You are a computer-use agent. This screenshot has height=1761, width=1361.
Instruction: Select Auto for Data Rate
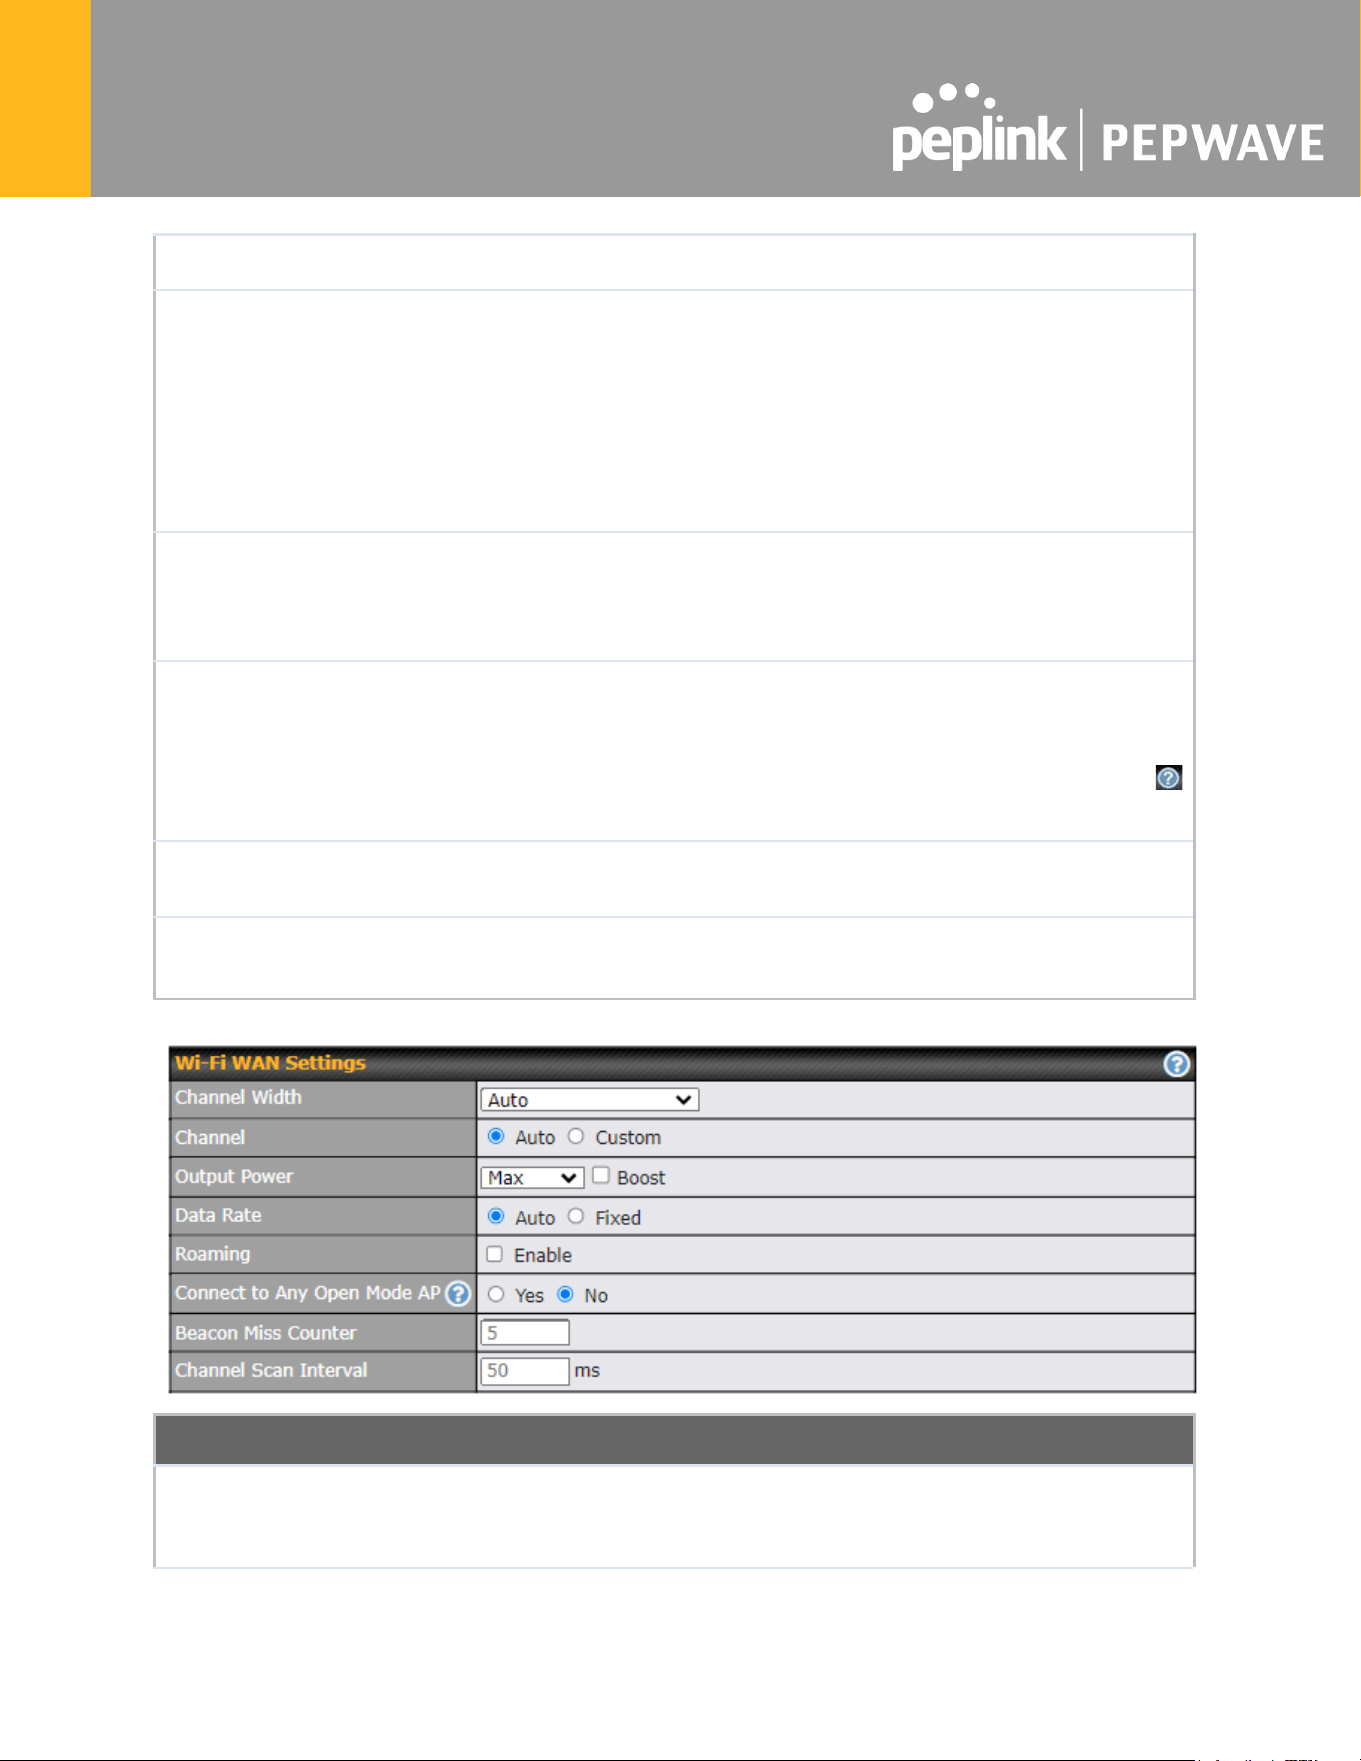pos(496,1217)
